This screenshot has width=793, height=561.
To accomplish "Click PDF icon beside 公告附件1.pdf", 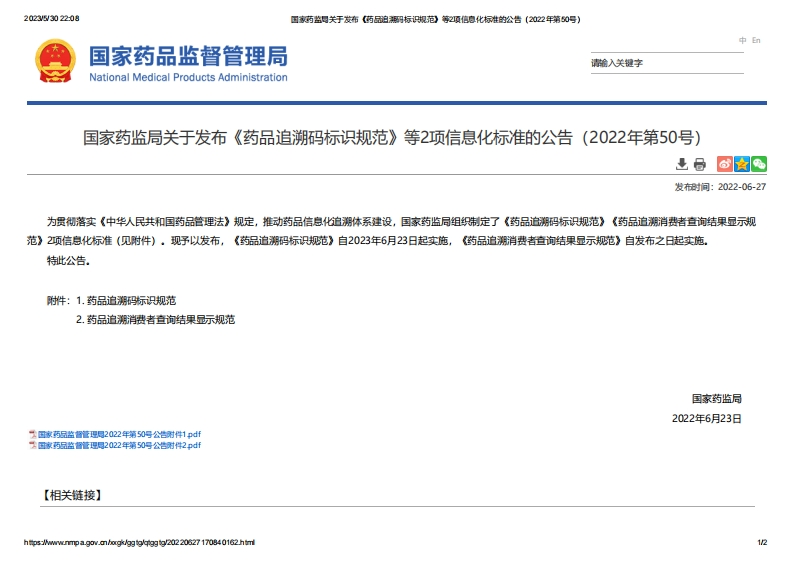I will point(32,434).
